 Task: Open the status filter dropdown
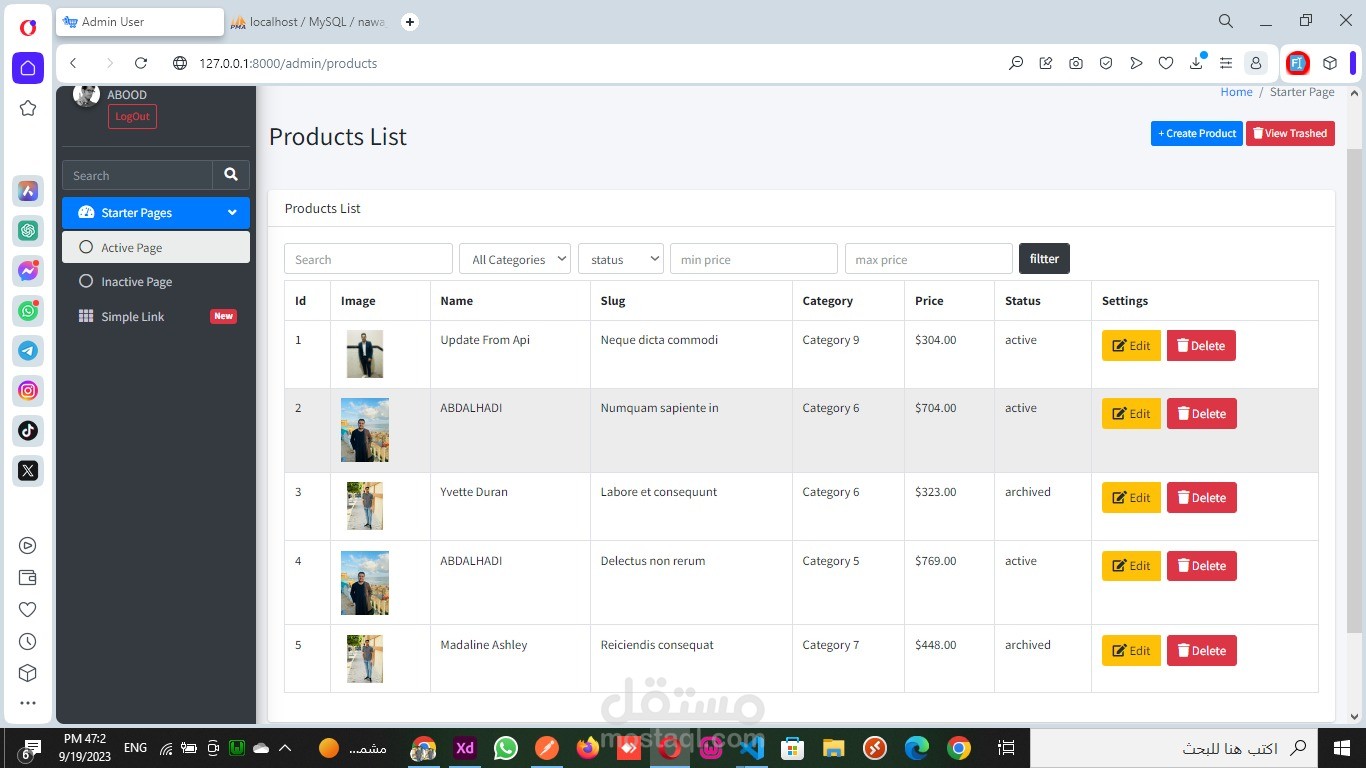click(x=621, y=259)
